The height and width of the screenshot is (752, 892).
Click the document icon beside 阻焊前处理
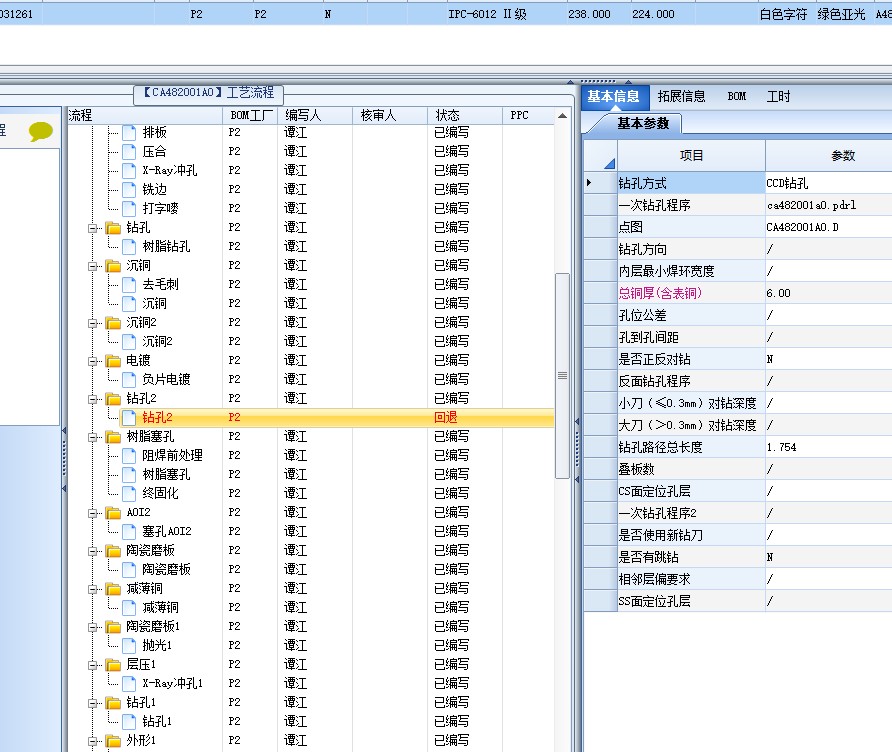(x=129, y=456)
